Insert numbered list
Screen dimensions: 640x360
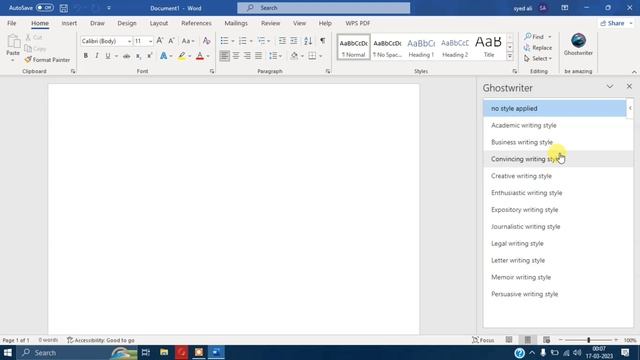pos(243,41)
